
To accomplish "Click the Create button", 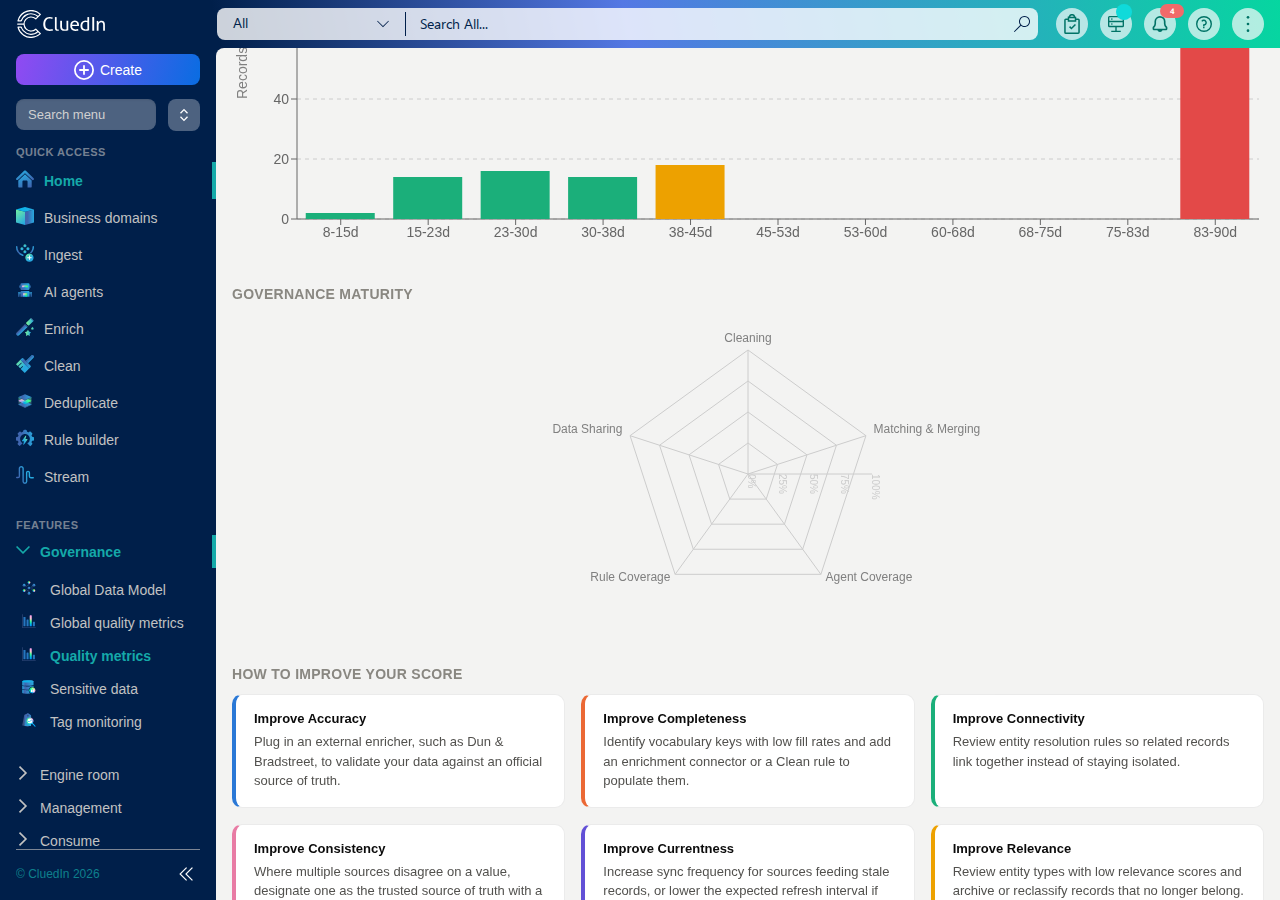I will [108, 70].
